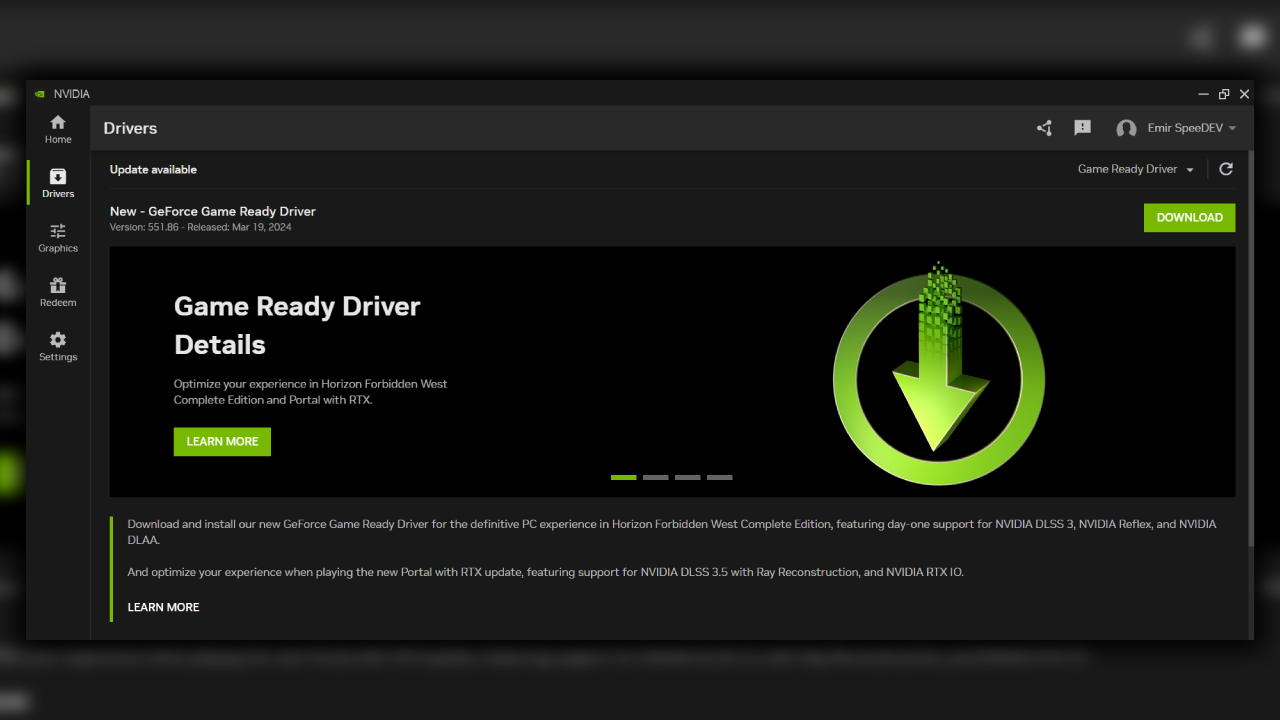The height and width of the screenshot is (720, 1280).
Task: Open the Redeem gift section
Action: (x=58, y=291)
